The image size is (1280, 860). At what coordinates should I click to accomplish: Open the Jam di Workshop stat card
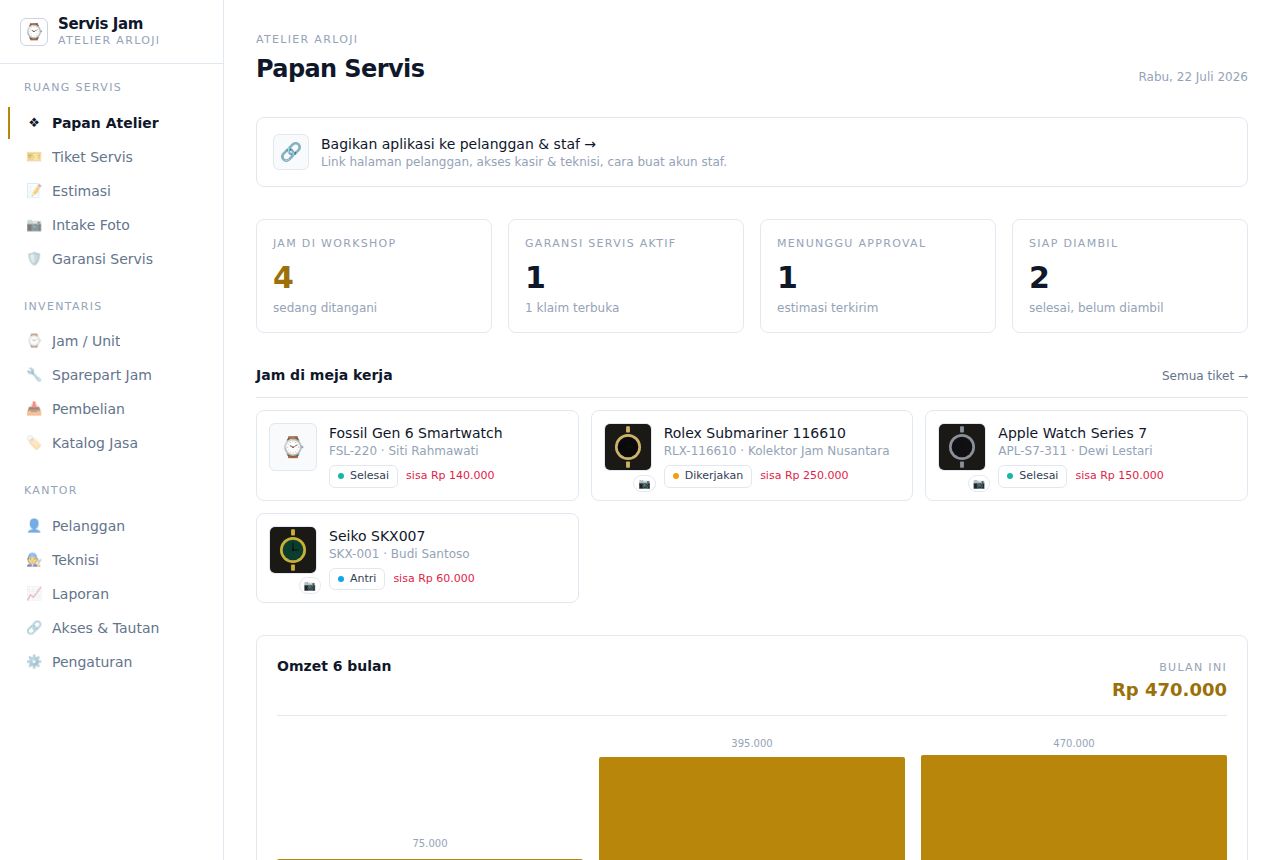[x=374, y=276]
